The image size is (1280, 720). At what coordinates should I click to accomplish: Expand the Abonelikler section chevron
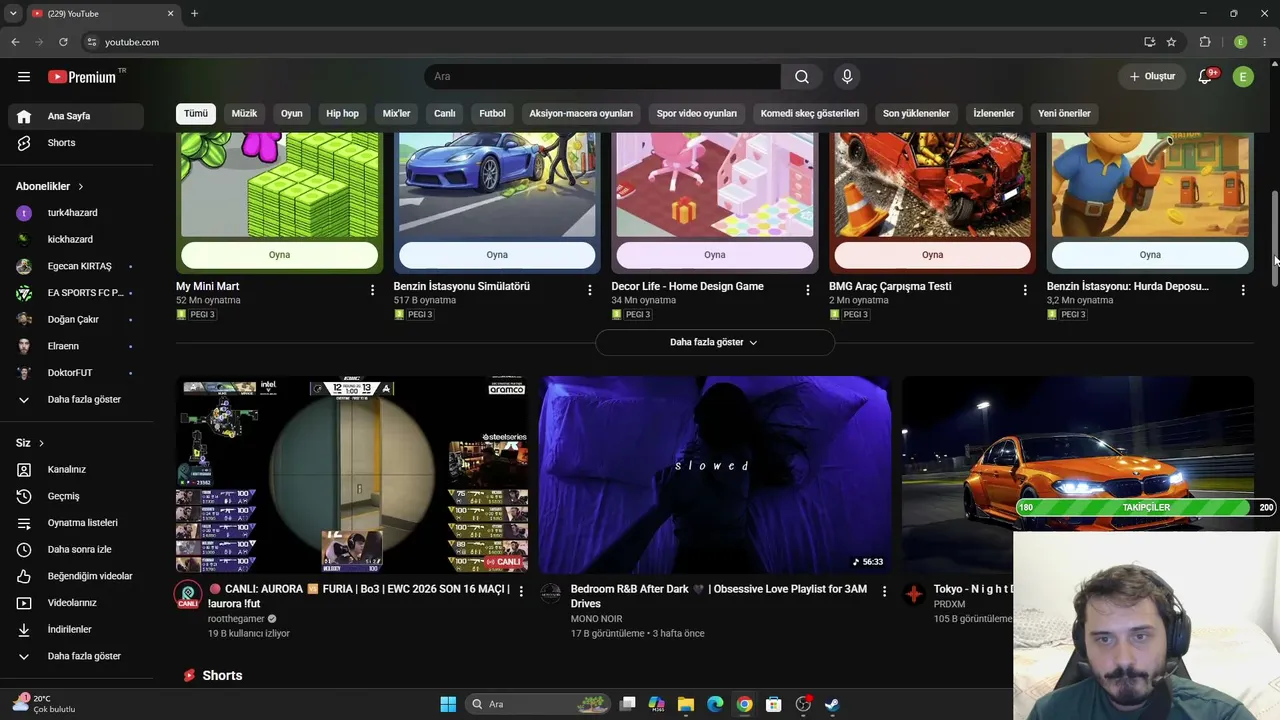pos(81,186)
